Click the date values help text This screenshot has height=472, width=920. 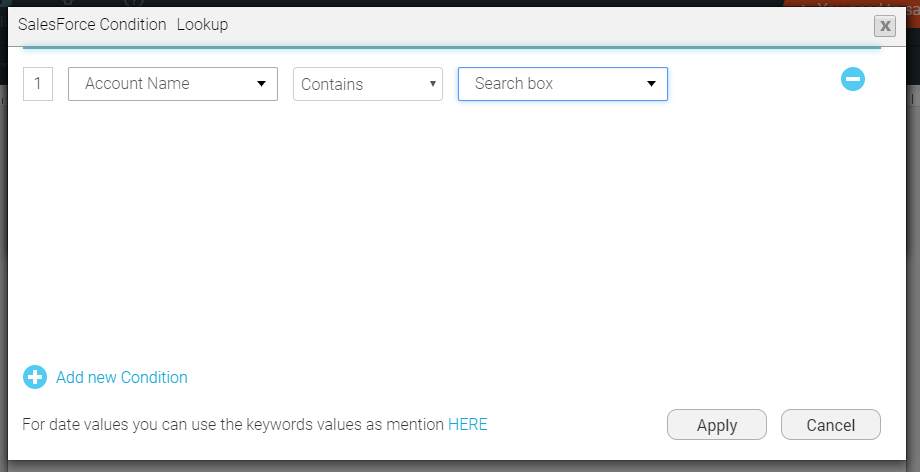click(x=232, y=424)
